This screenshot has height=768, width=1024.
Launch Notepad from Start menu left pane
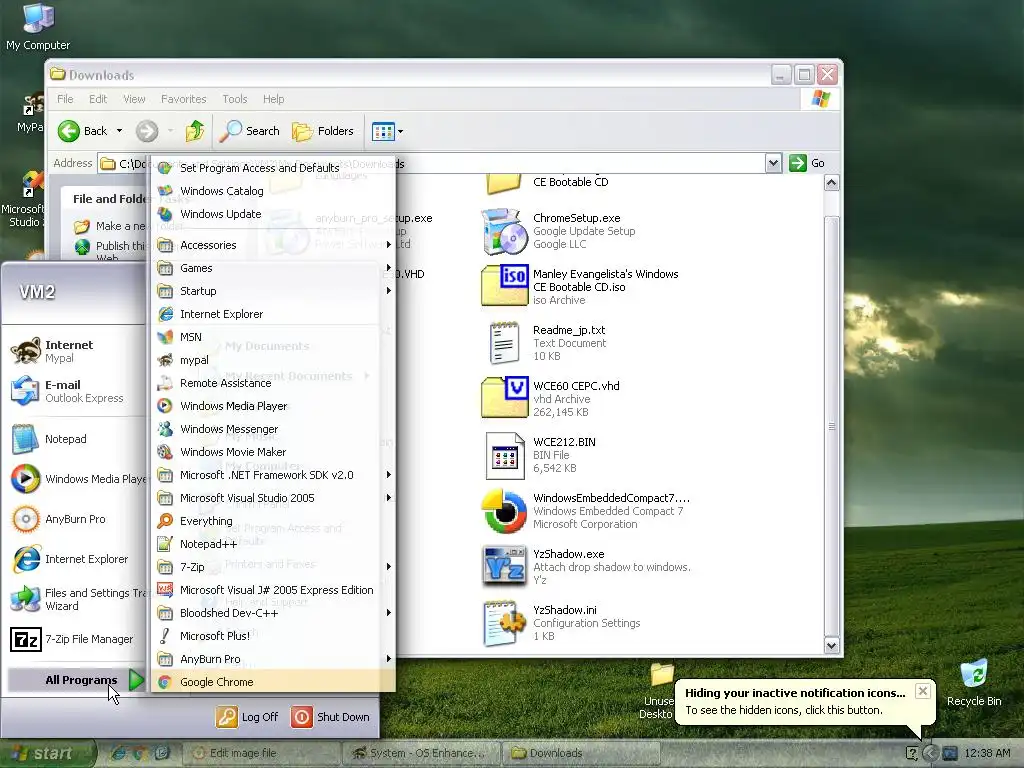pos(75,439)
